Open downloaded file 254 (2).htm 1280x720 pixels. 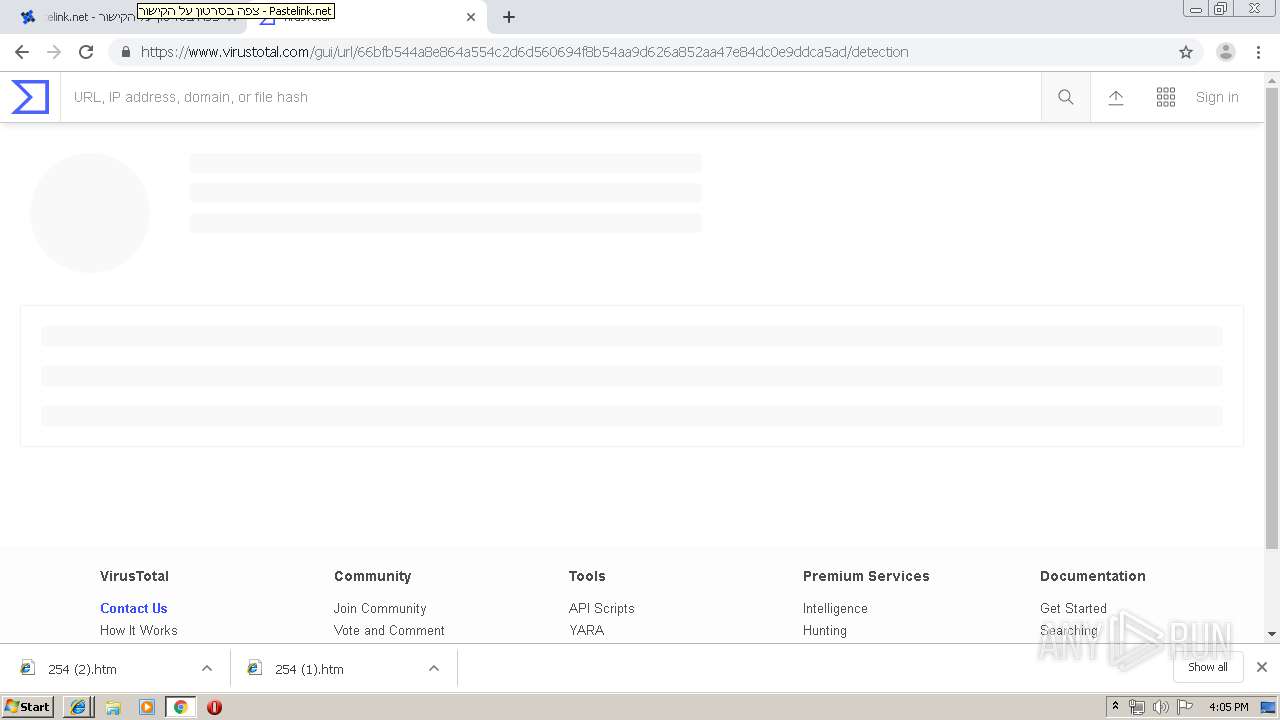pyautogui.click(x=82, y=669)
